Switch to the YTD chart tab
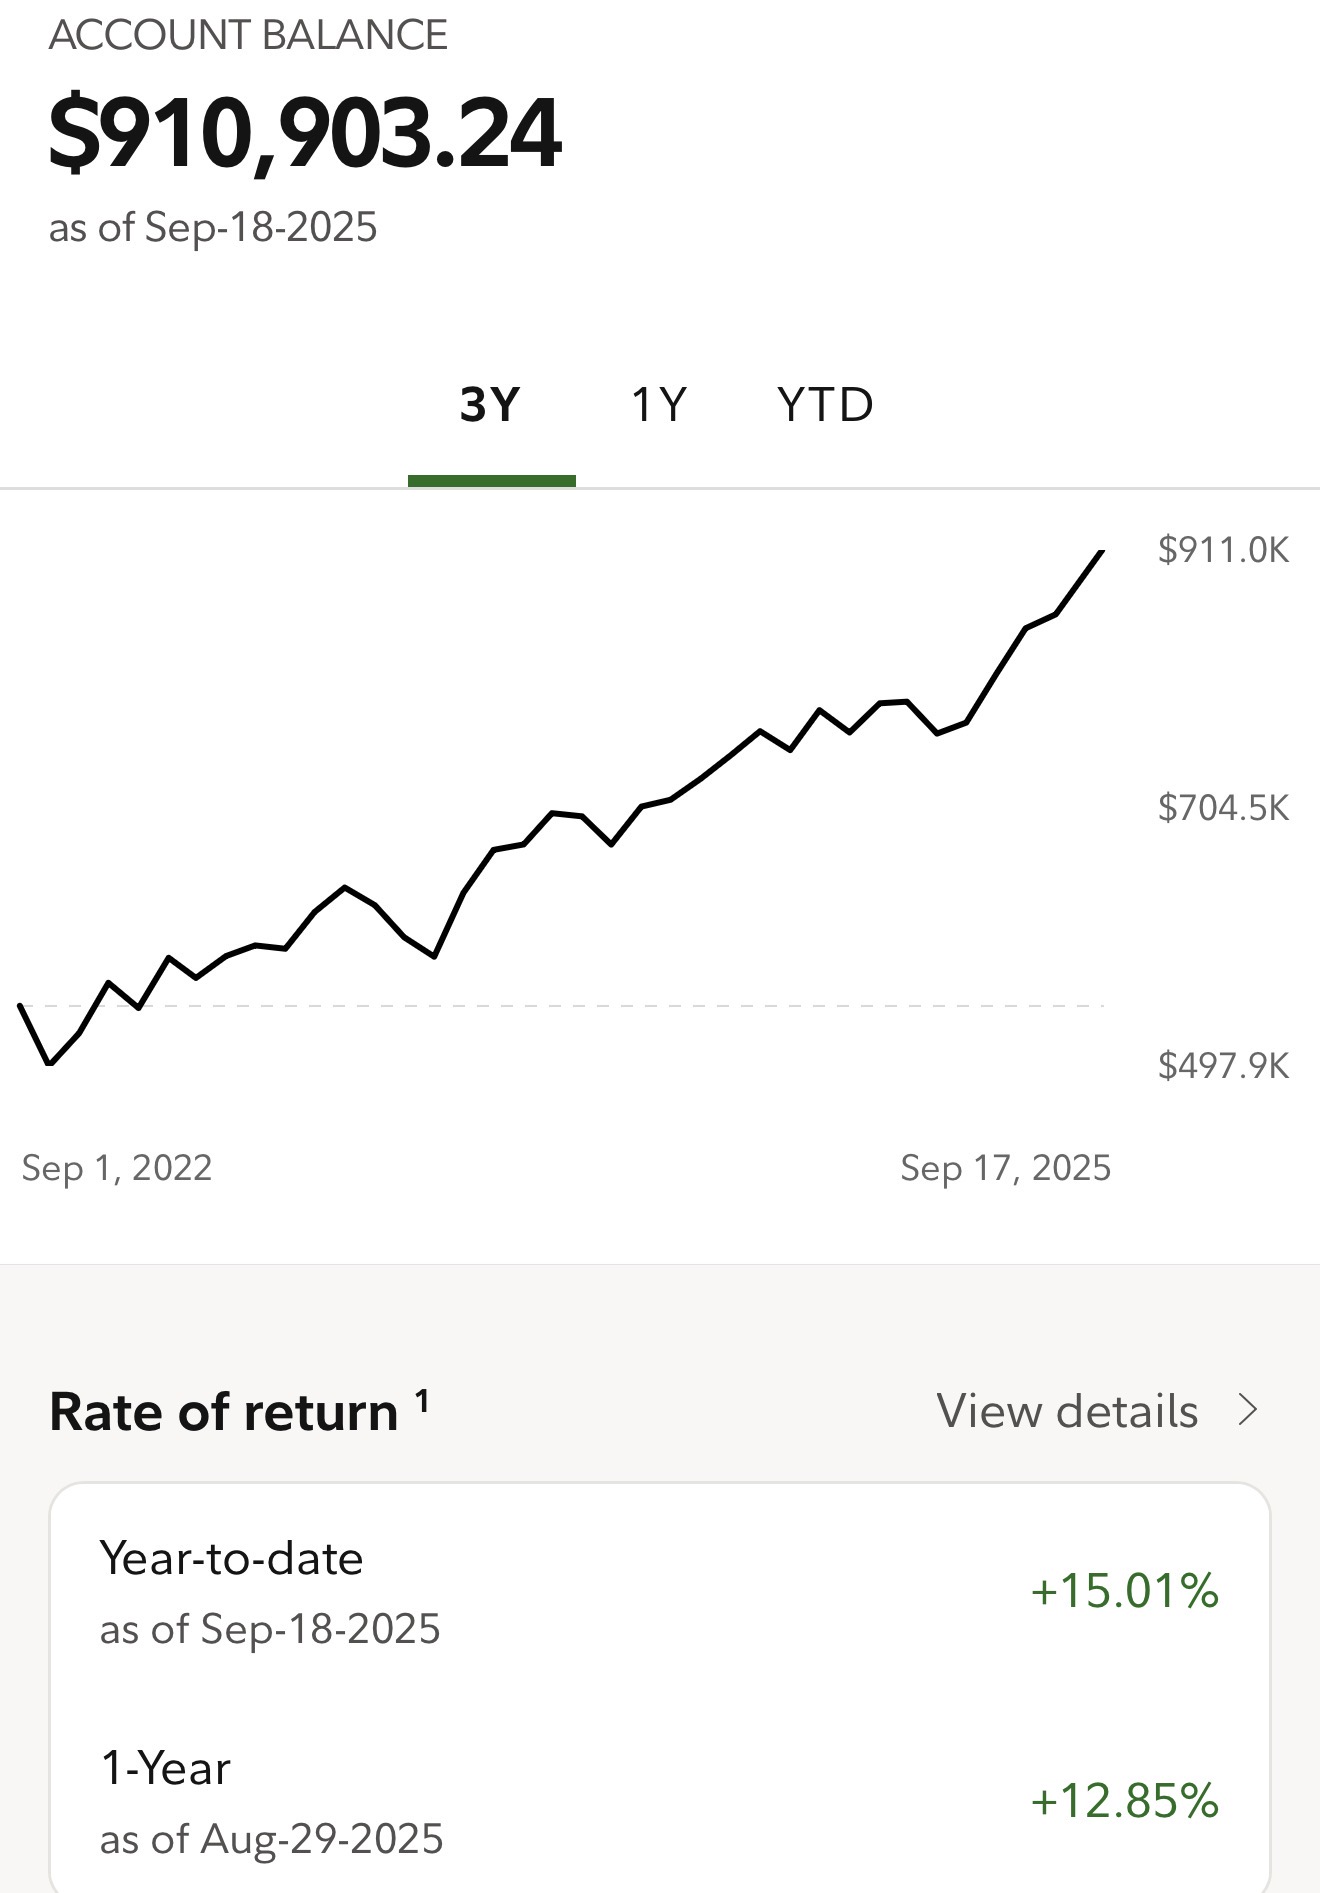The height and width of the screenshot is (1893, 1320). pyautogui.click(x=825, y=405)
